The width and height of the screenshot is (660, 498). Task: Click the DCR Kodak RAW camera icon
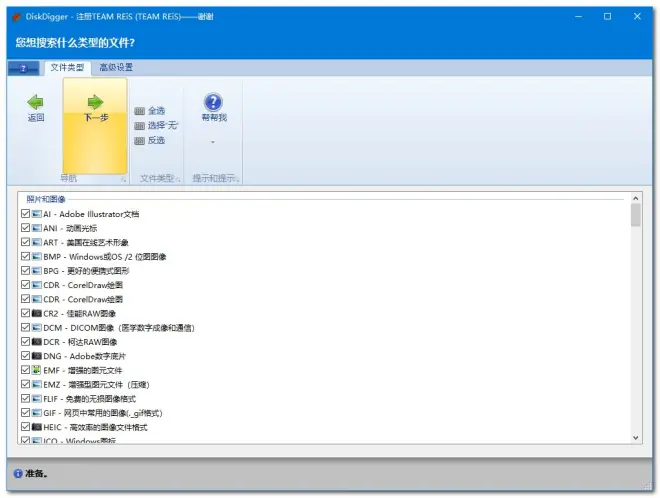37,342
